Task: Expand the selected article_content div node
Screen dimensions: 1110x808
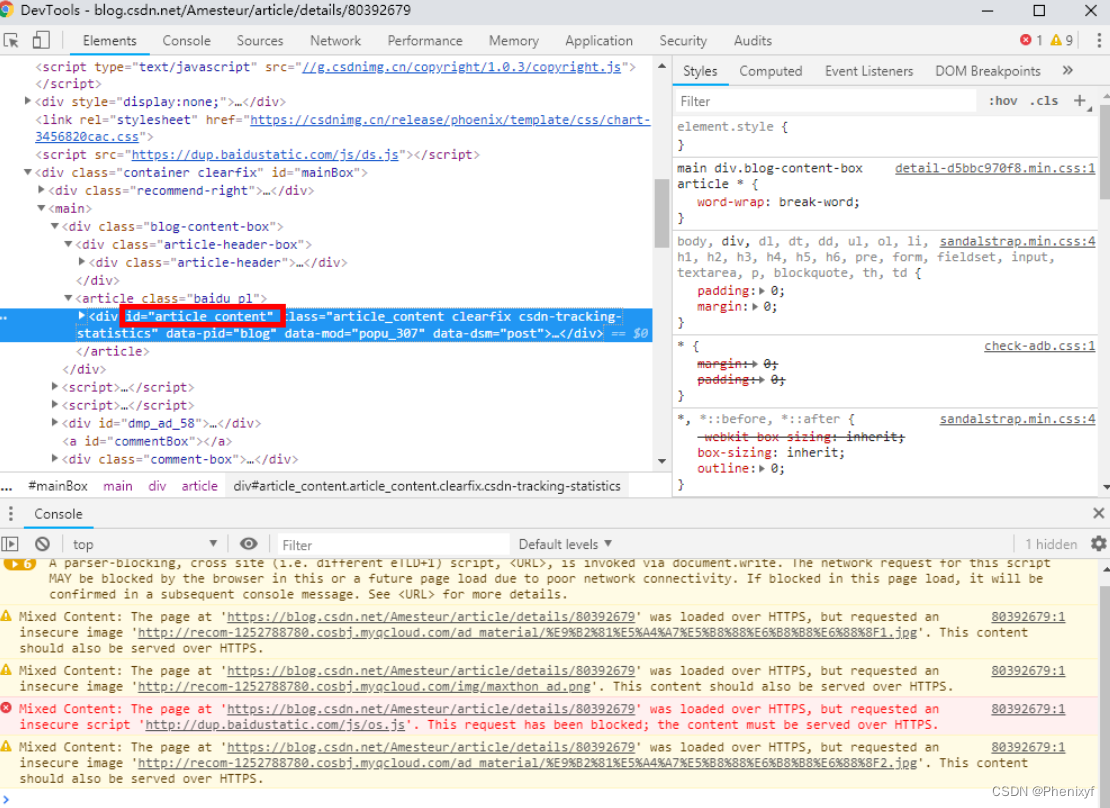Action: (81, 316)
